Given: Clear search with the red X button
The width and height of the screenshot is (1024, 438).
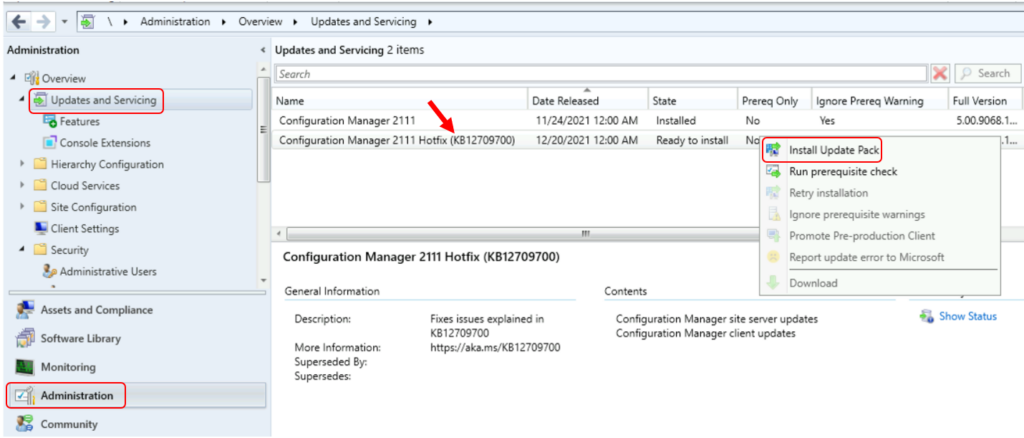Looking at the screenshot, I should click(940, 74).
